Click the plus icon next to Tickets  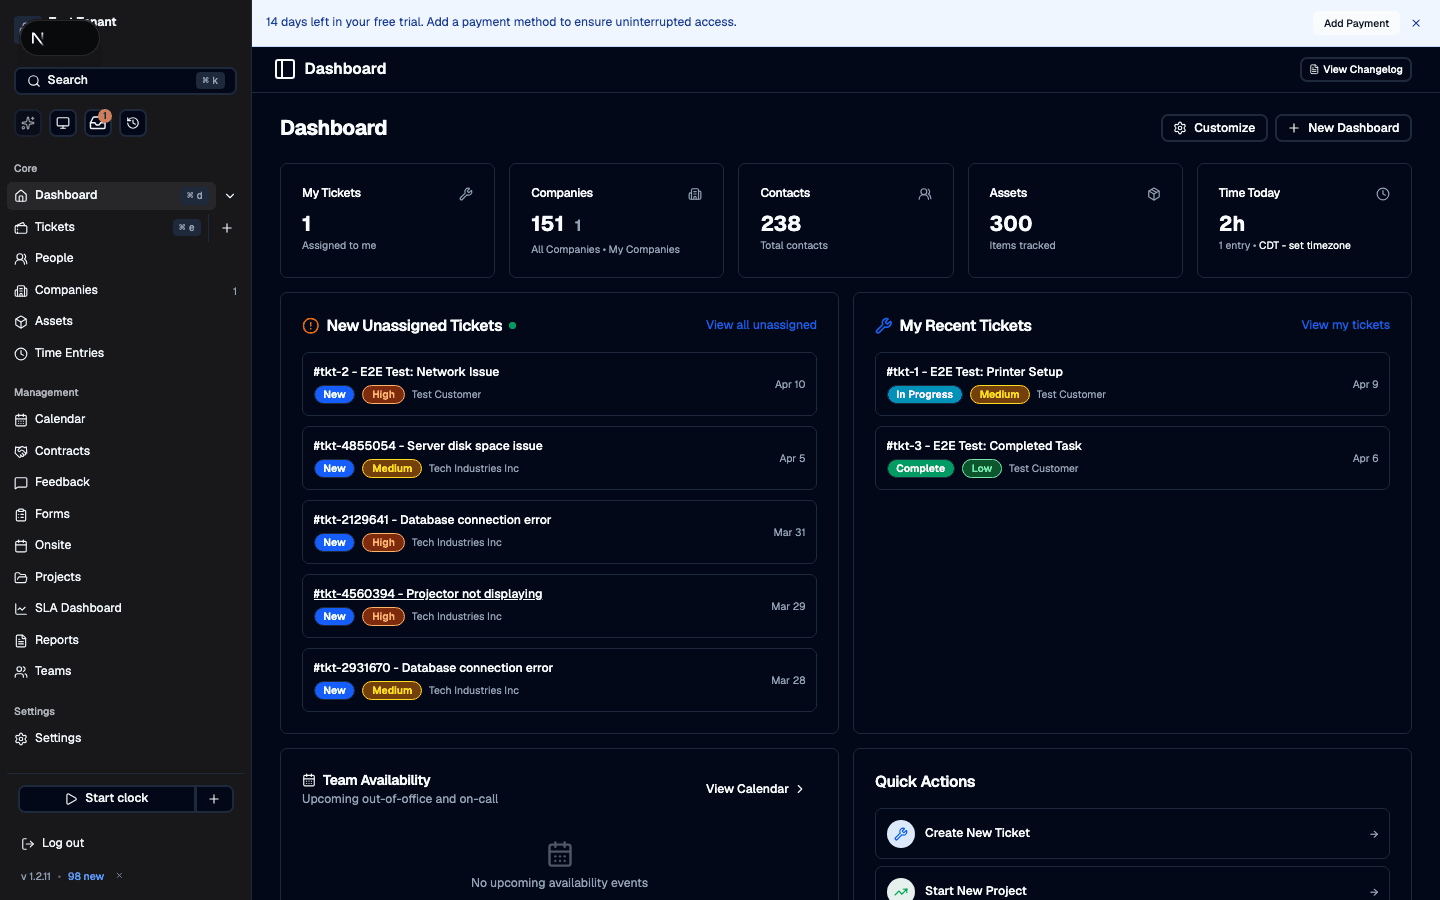(x=227, y=227)
